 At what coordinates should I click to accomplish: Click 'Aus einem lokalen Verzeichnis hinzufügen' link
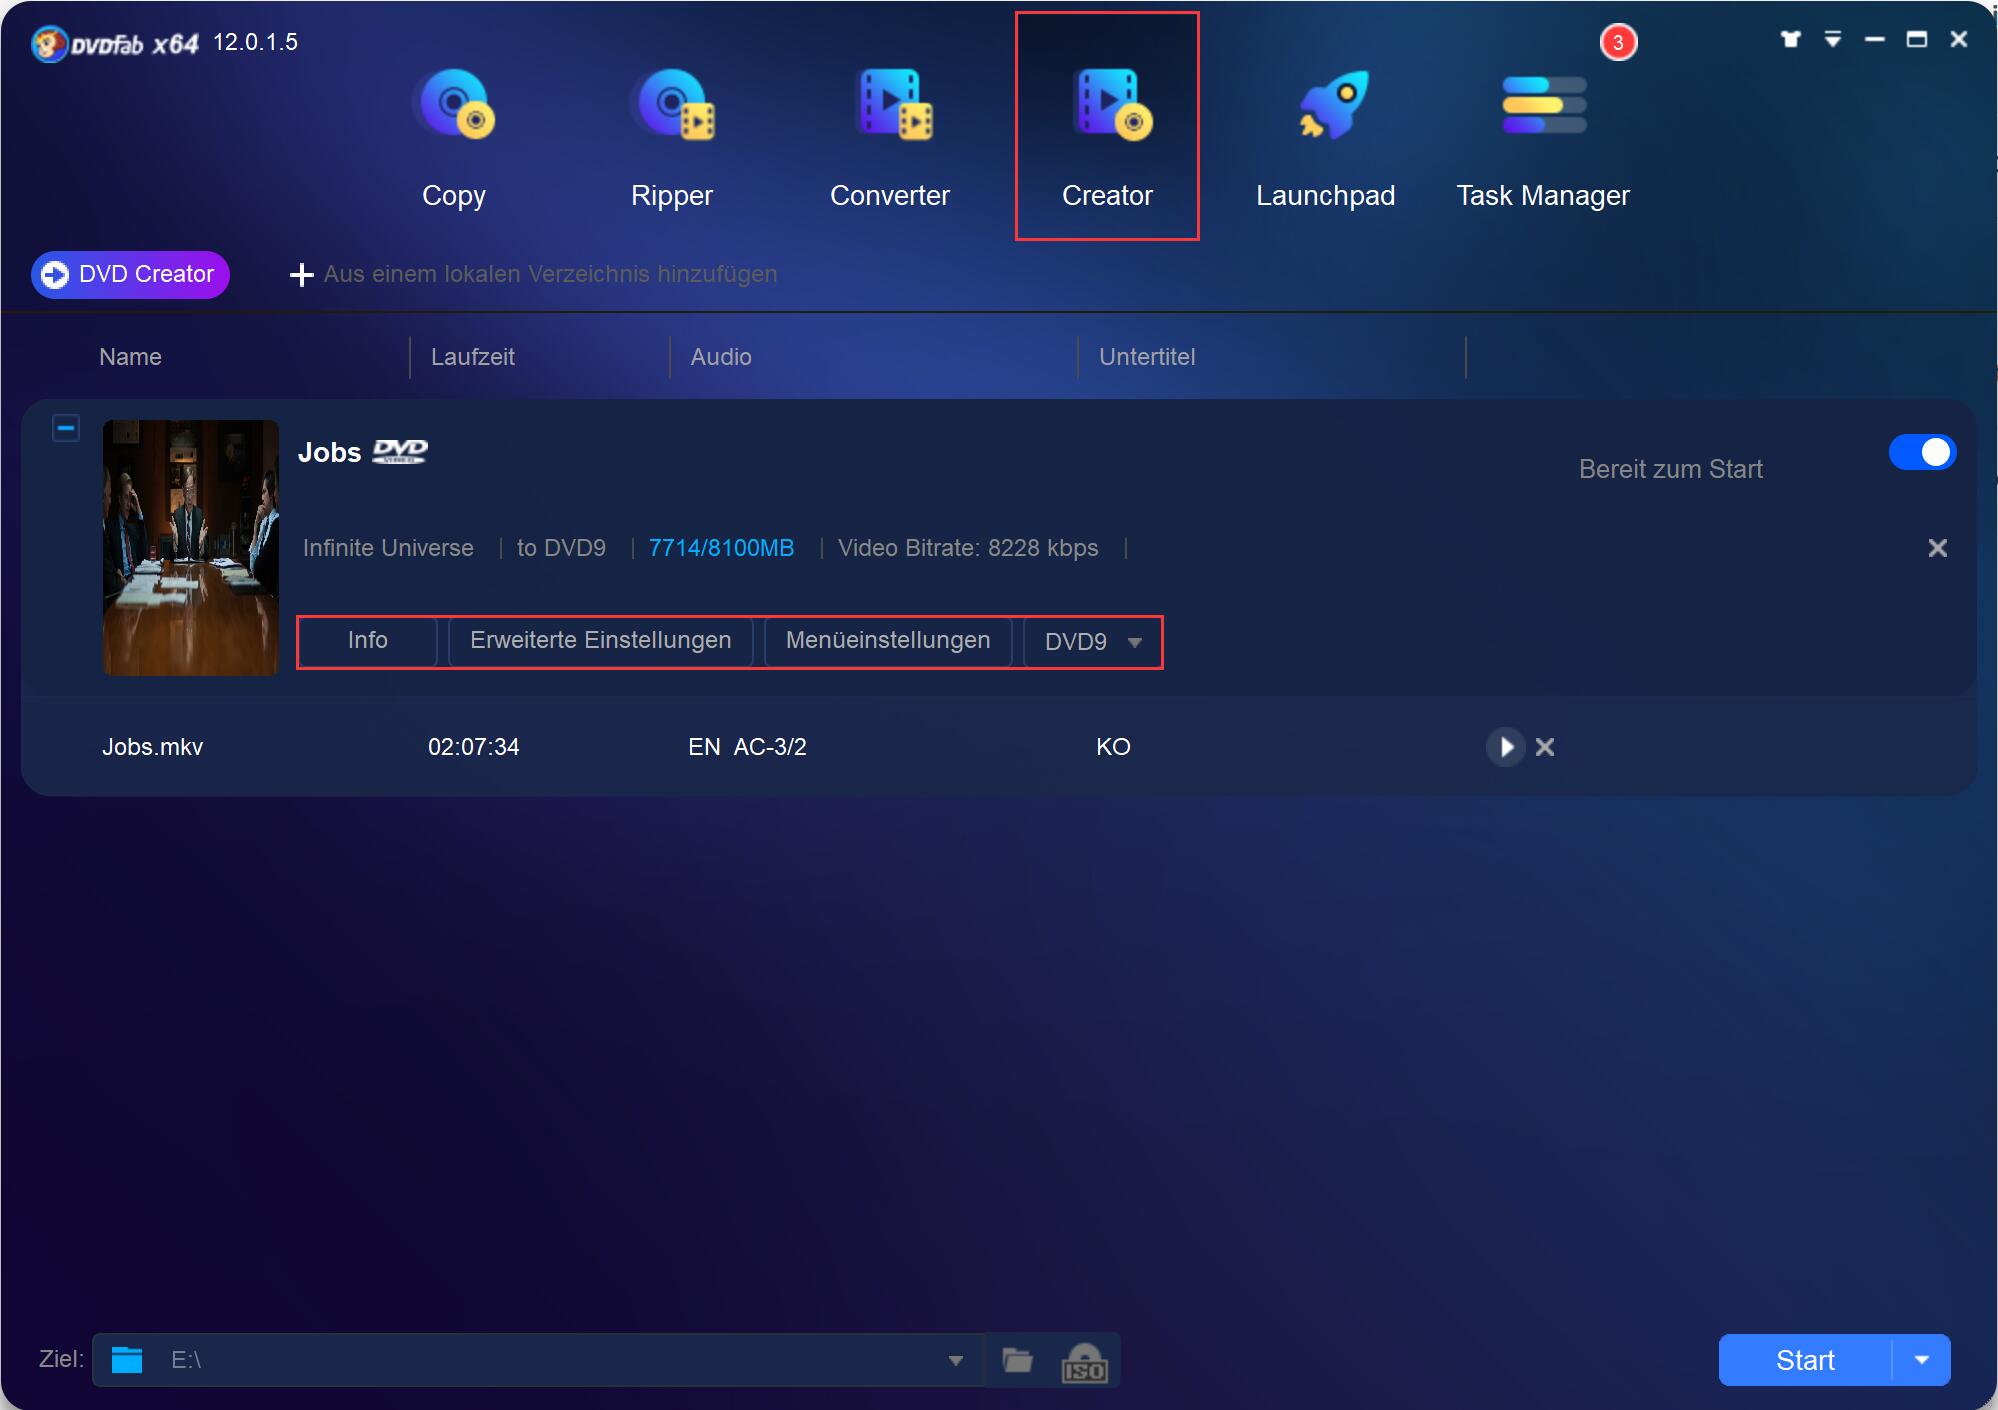(x=550, y=274)
